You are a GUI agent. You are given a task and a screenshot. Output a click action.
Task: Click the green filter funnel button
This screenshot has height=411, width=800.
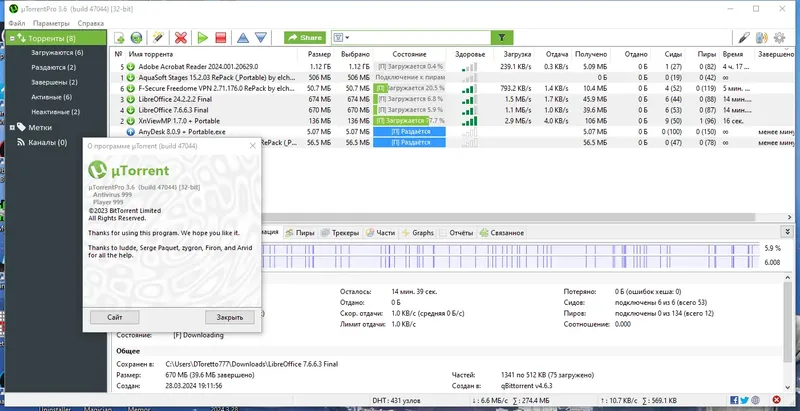click(502, 38)
